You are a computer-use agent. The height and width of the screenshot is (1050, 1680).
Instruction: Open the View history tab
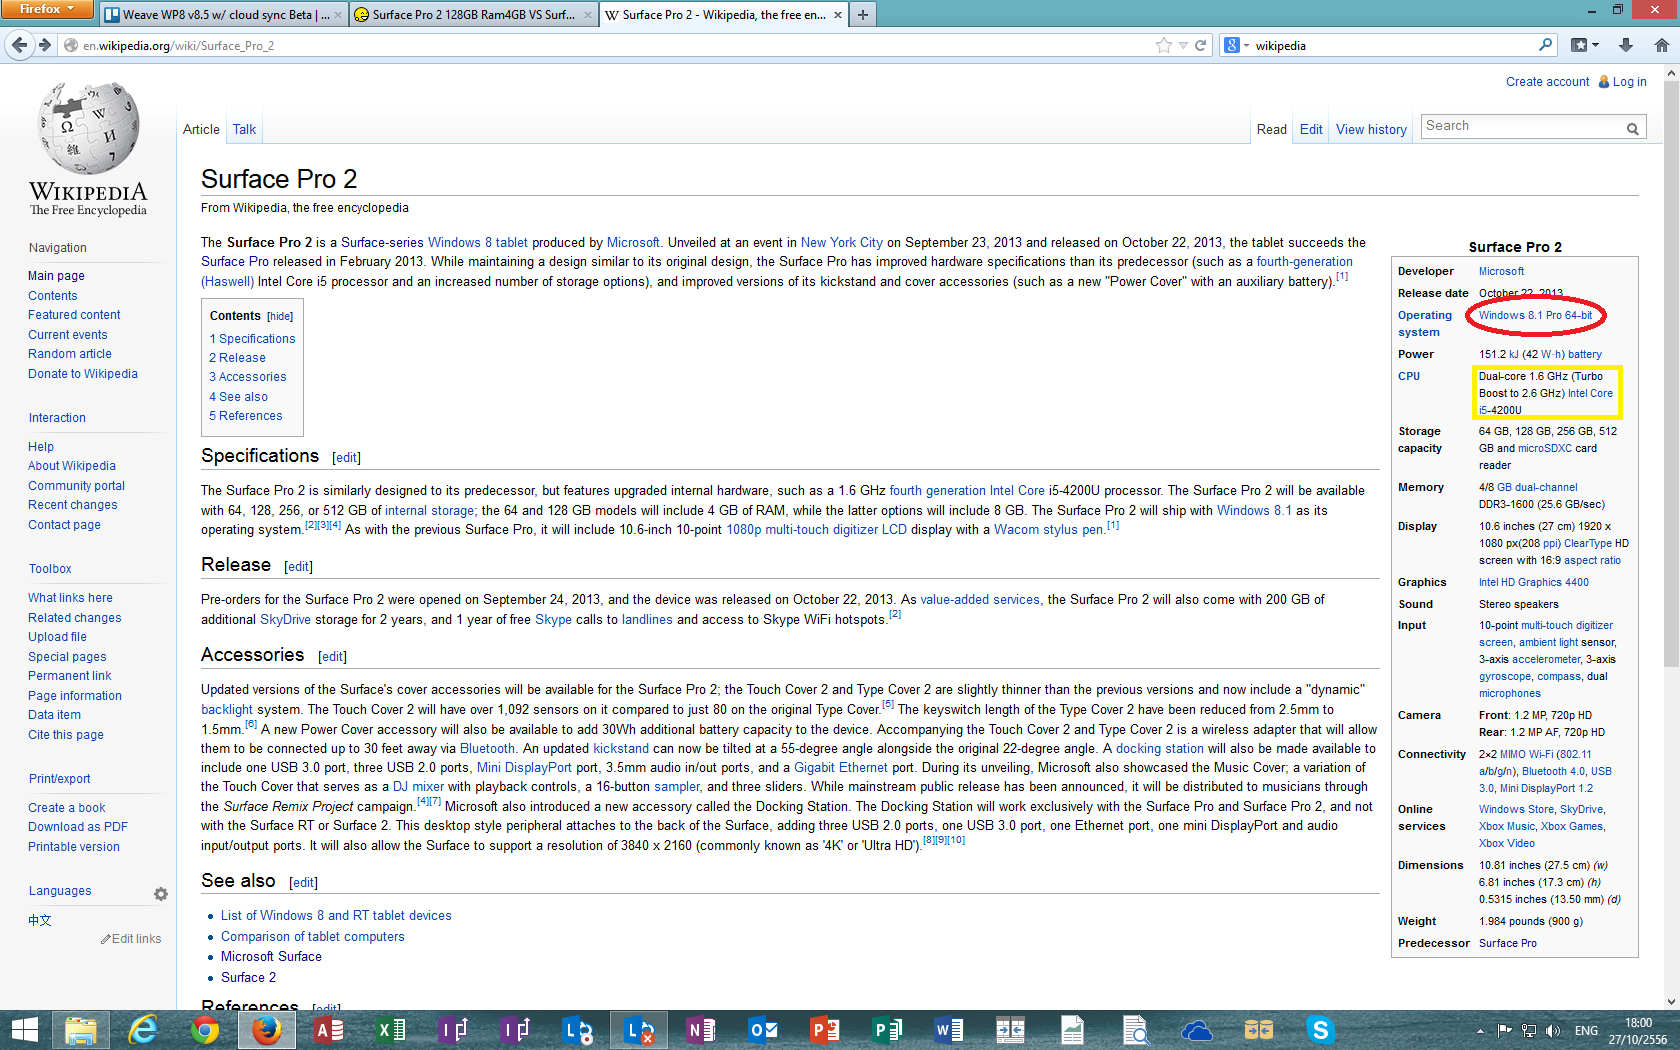point(1371,130)
